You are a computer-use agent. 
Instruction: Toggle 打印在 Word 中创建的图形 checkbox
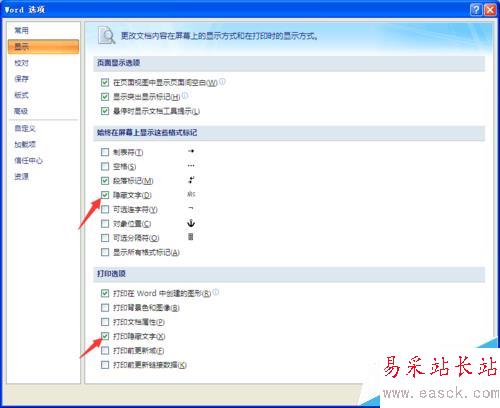[x=105, y=293]
